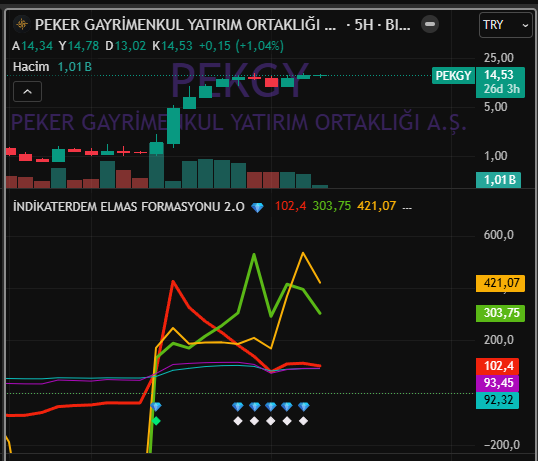This screenshot has width=538, height=461.
Task: Click the purple 93,45 axis value label
Action: pyautogui.click(x=497, y=383)
